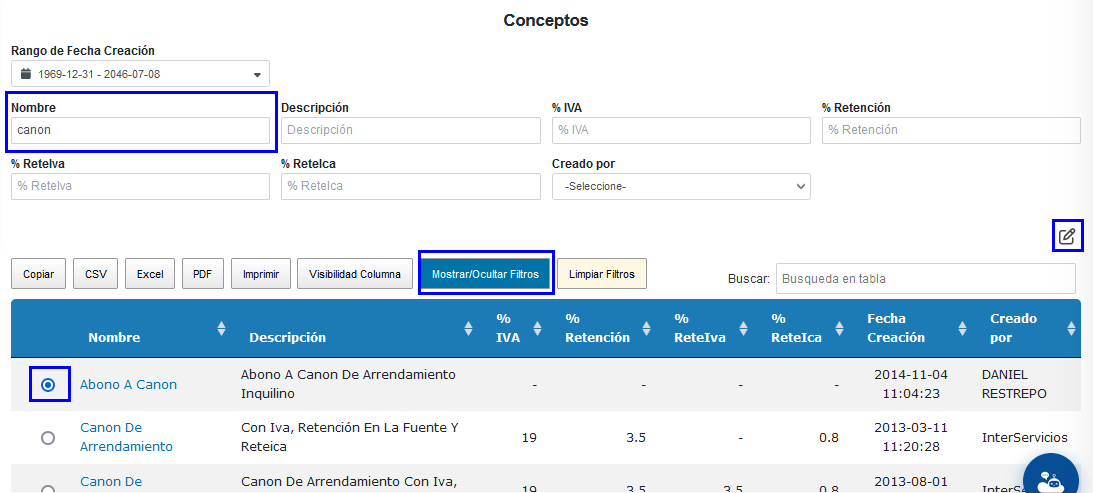Viewport: 1093px width, 493px height.
Task: Sort by % ReteIva column arrows
Action: 743,328
